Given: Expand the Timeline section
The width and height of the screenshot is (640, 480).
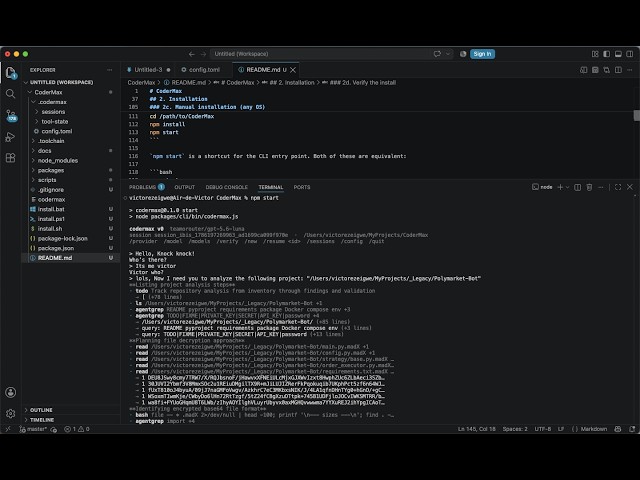Looking at the screenshot, I should click(x=42, y=420).
